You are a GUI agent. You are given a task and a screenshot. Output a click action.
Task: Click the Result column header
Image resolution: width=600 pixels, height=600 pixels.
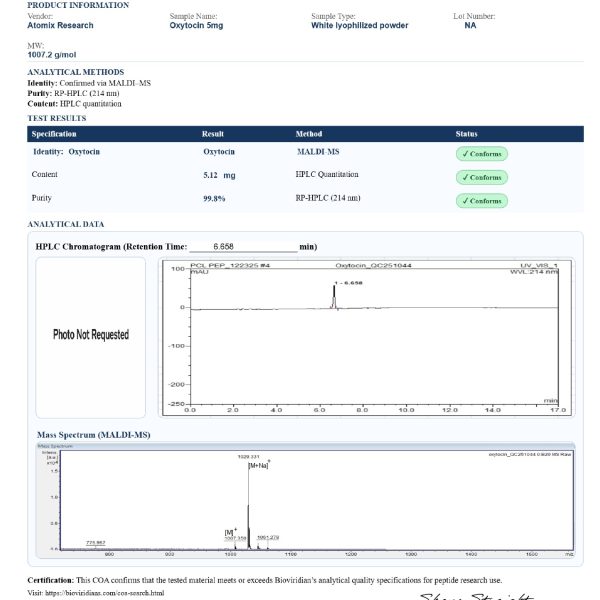pyautogui.click(x=213, y=134)
